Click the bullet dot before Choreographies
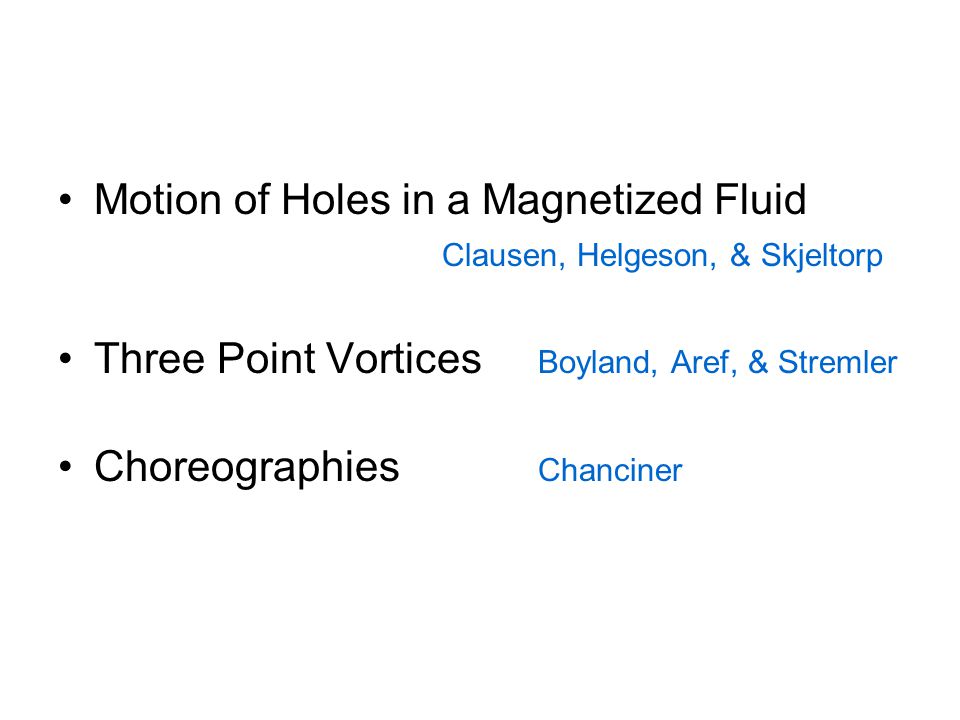960x720 pixels. (65, 467)
